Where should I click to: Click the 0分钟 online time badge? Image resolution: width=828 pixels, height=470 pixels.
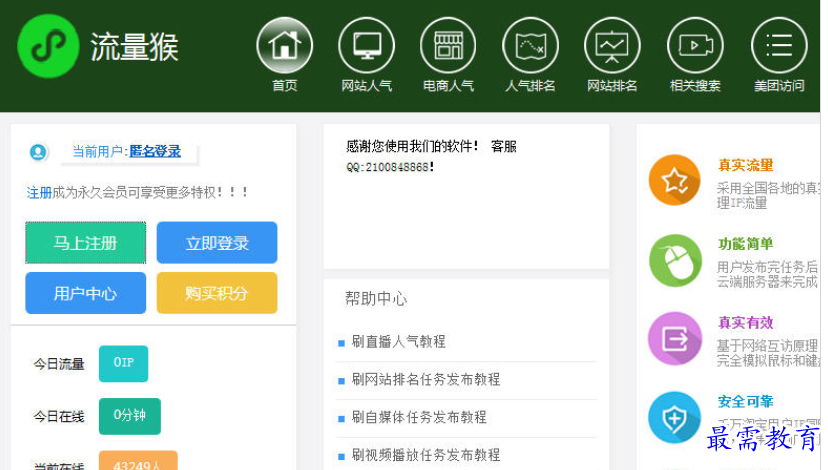pyautogui.click(x=130, y=416)
